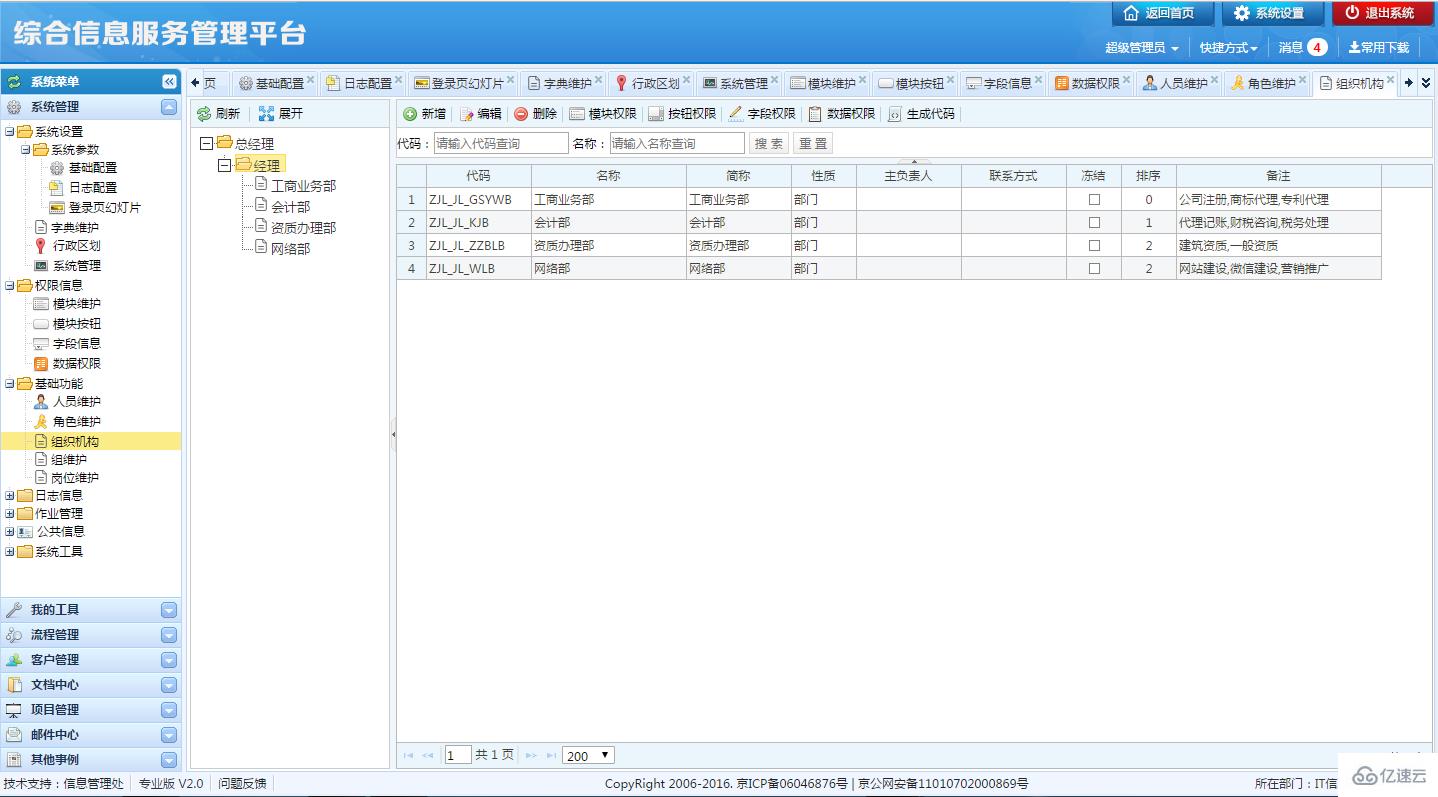
Task: Expand the 流程管理 accordion panel
Action: tap(169, 635)
